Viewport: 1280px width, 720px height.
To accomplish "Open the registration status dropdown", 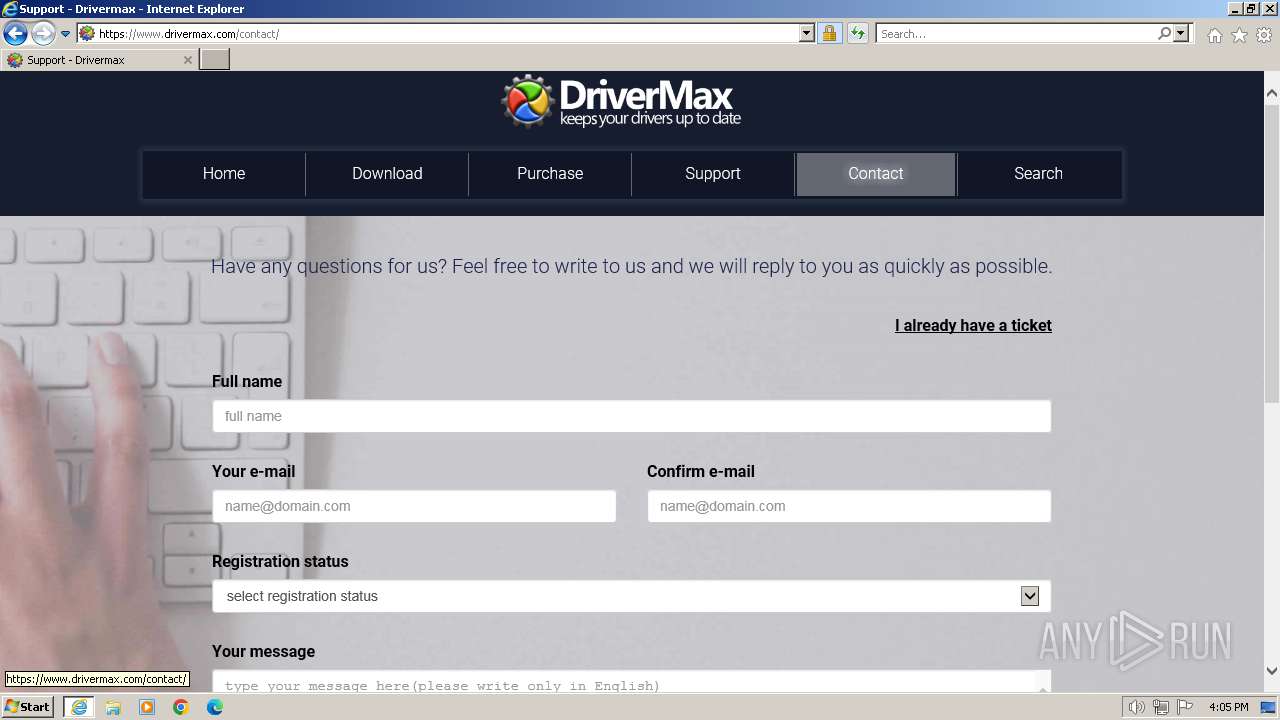I will tap(631, 596).
